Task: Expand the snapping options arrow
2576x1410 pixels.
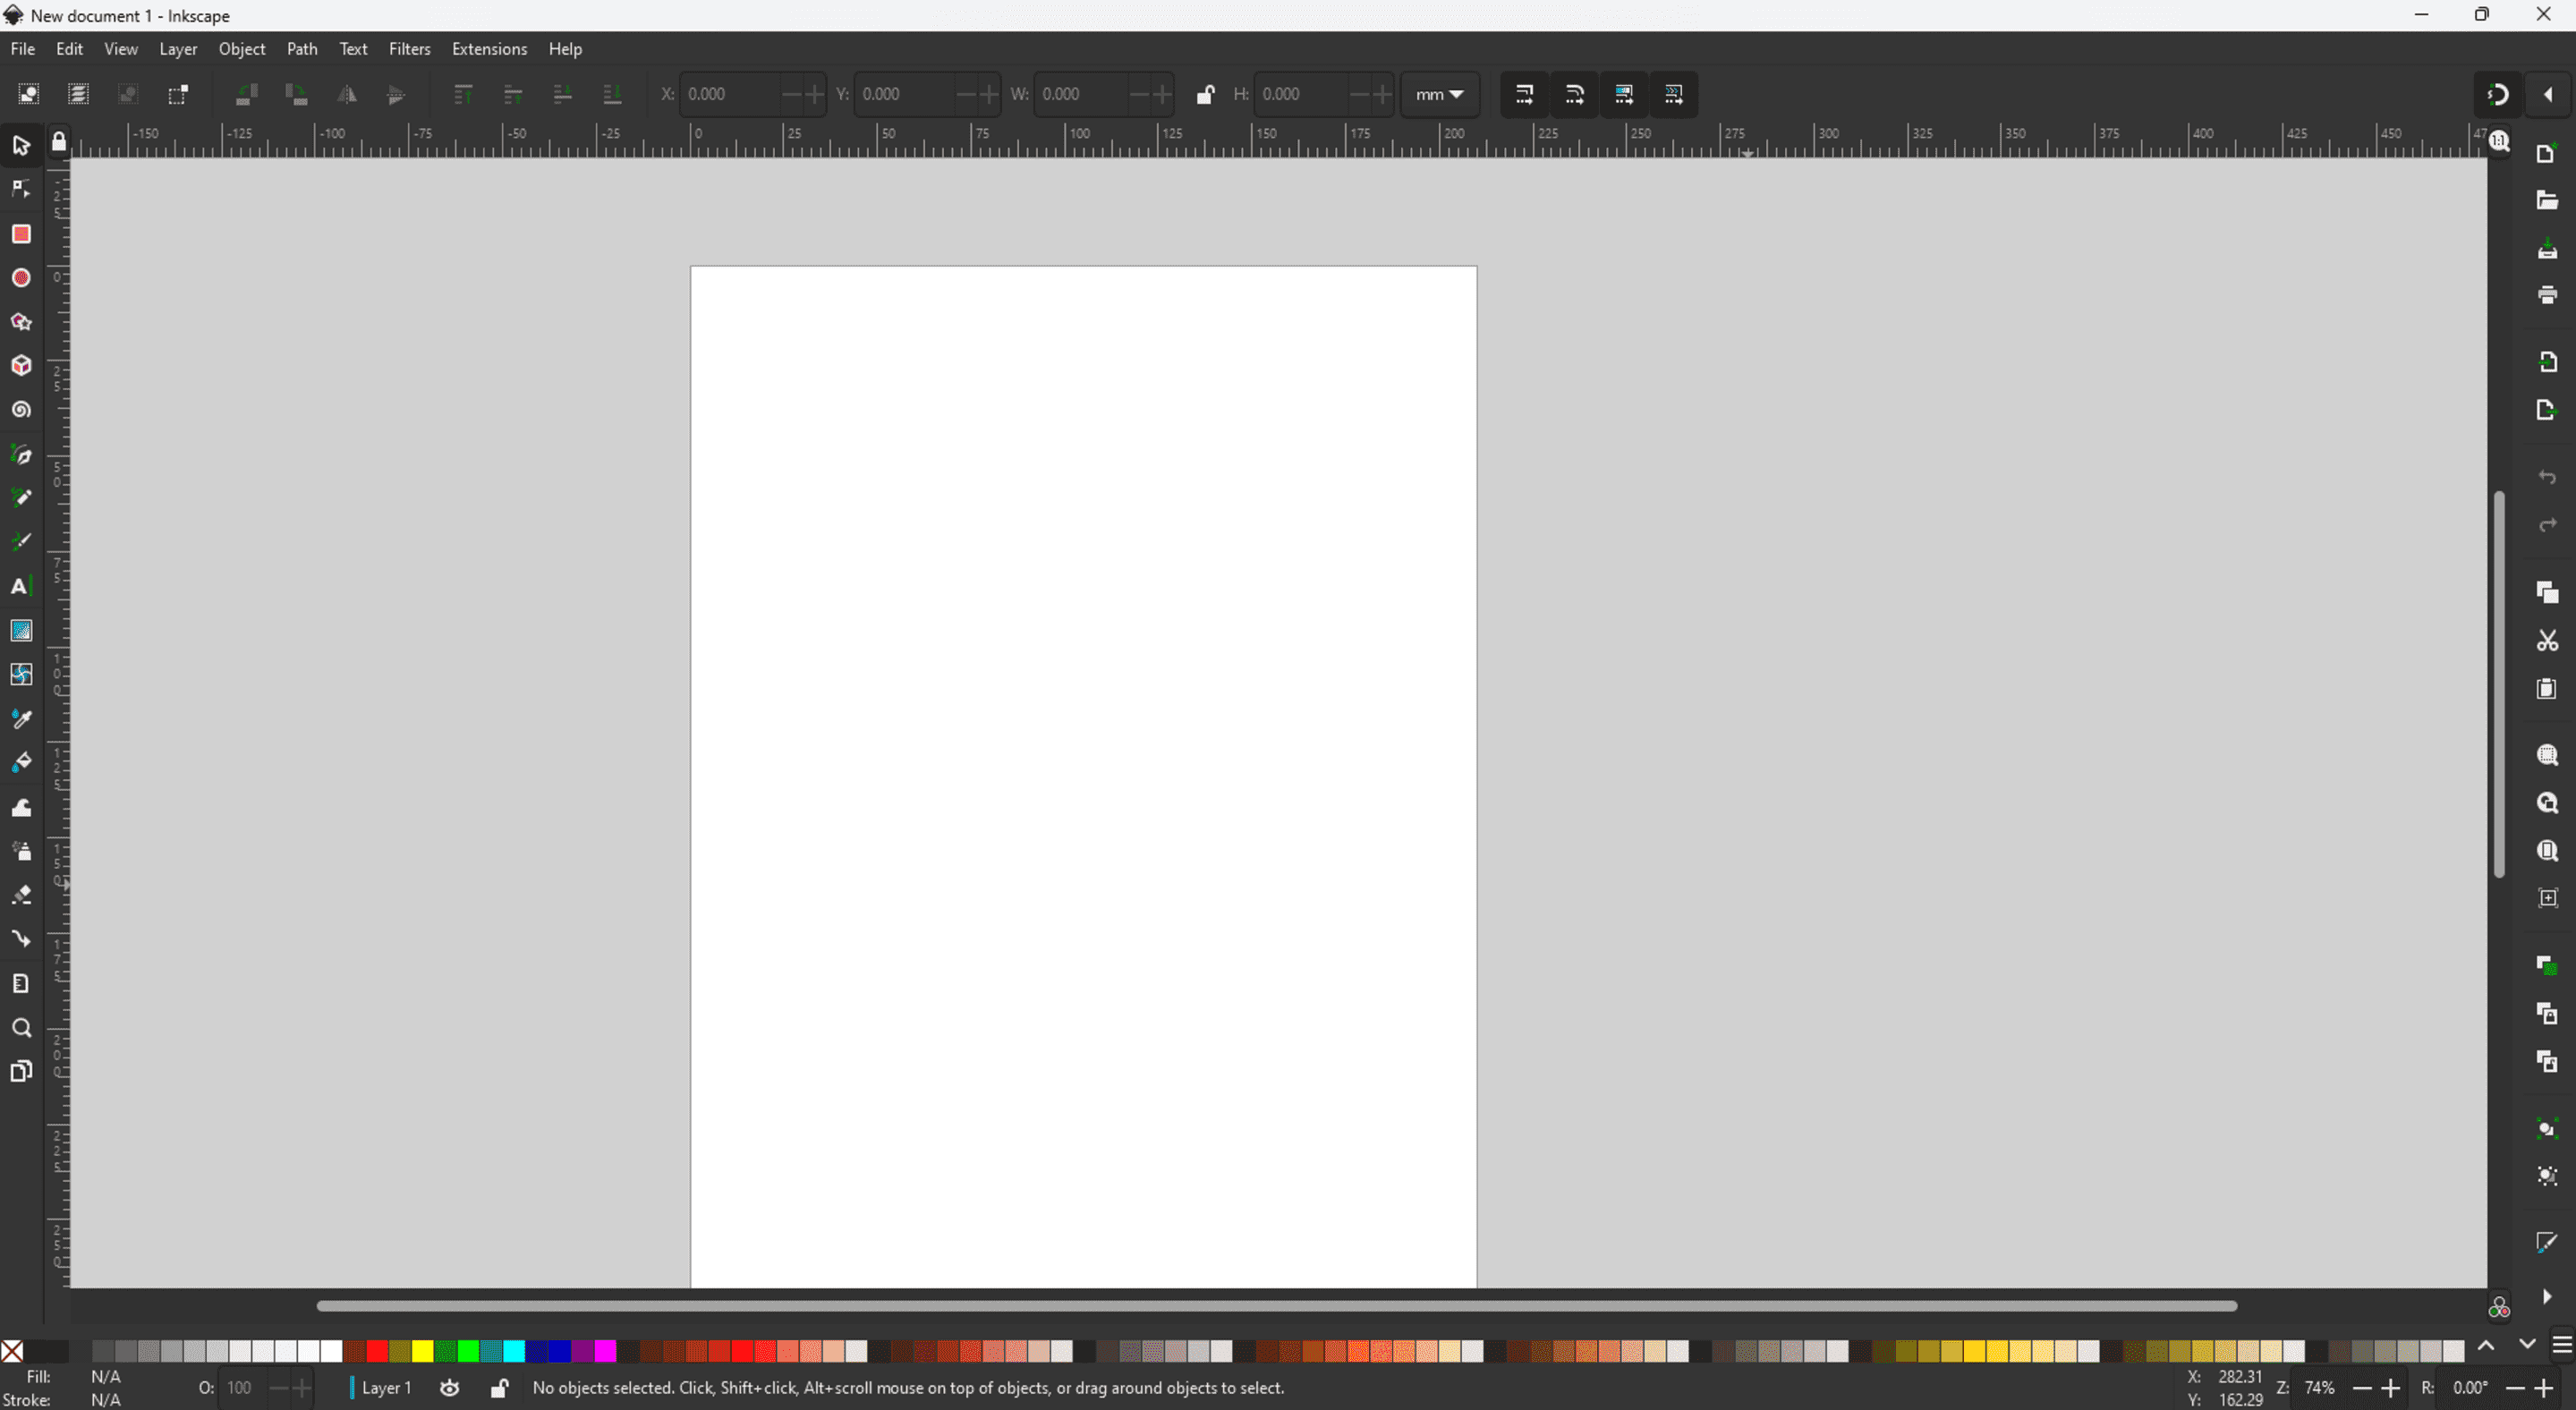Action: (2548, 95)
